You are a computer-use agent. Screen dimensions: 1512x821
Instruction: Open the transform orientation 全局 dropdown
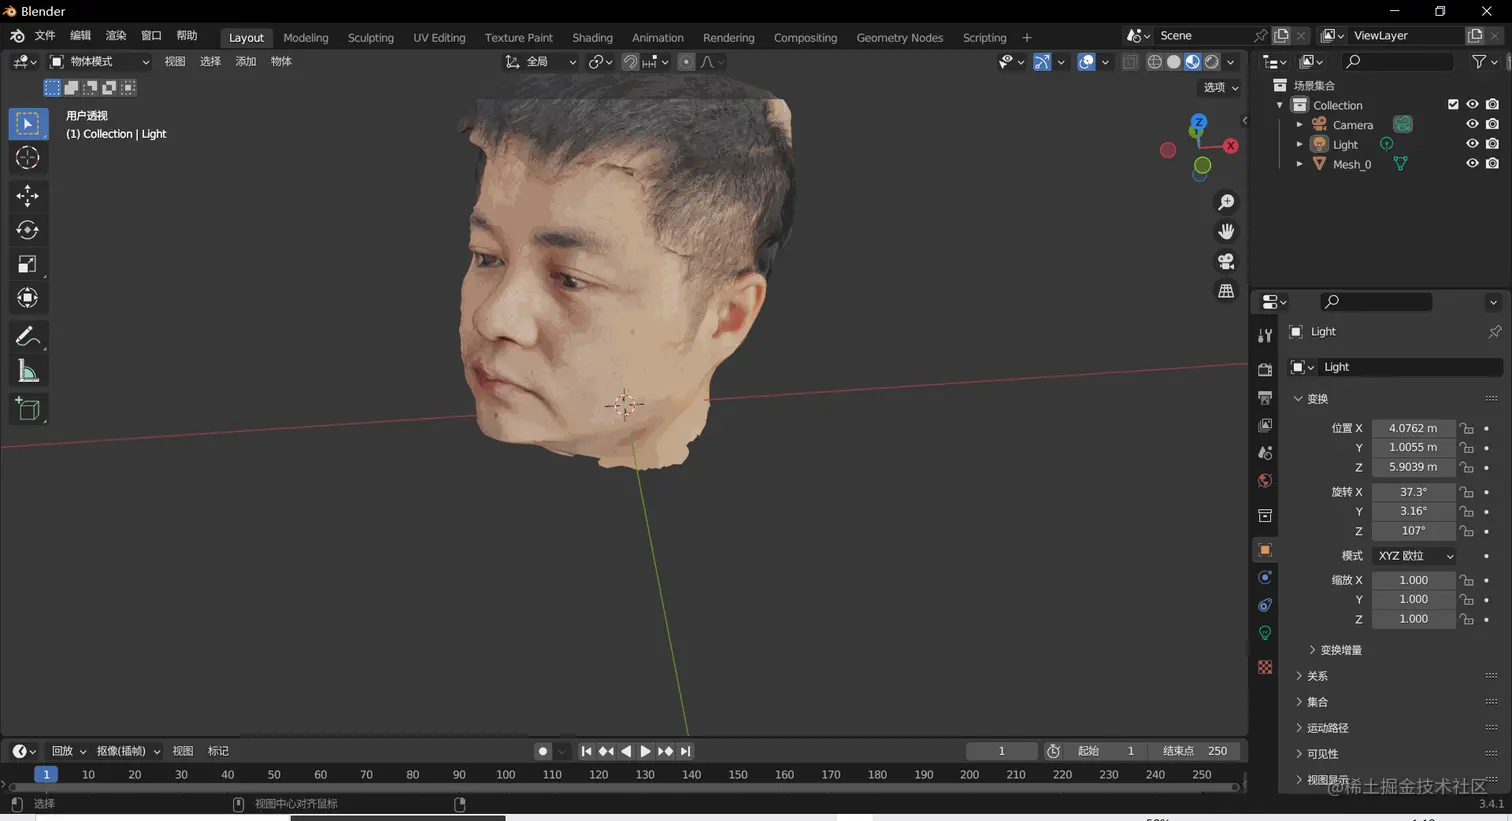pyautogui.click(x=540, y=62)
